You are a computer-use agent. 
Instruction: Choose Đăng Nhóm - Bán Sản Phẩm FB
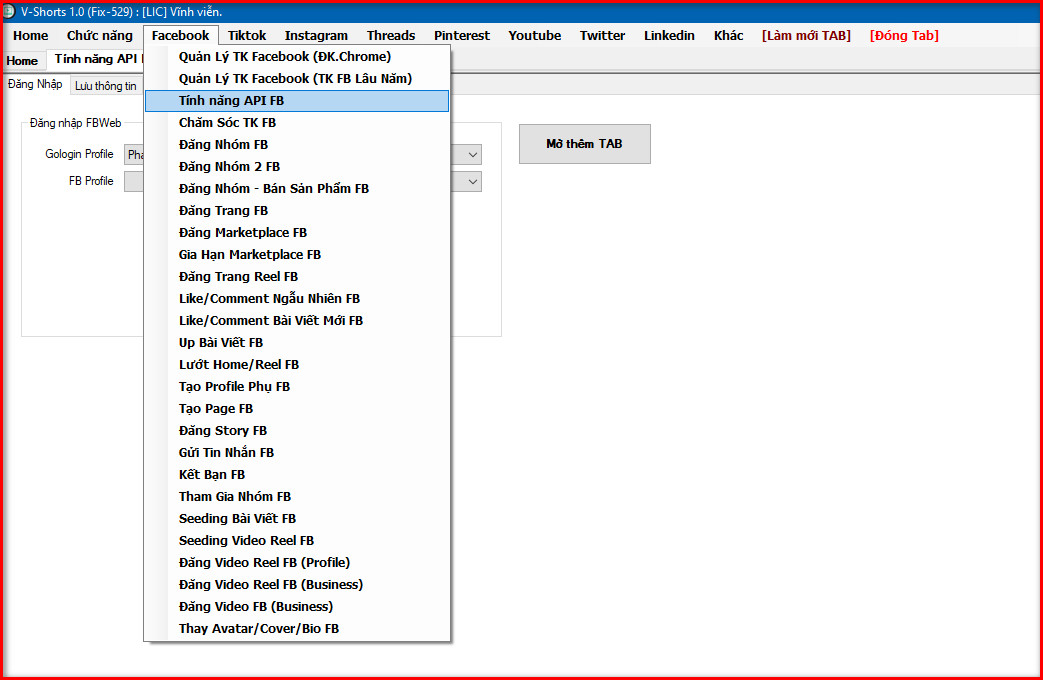point(297,188)
